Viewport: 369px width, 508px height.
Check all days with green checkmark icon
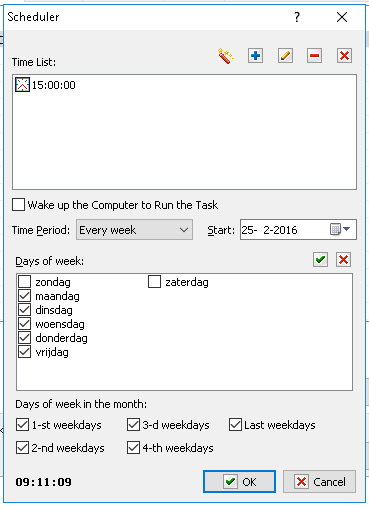pos(320,259)
